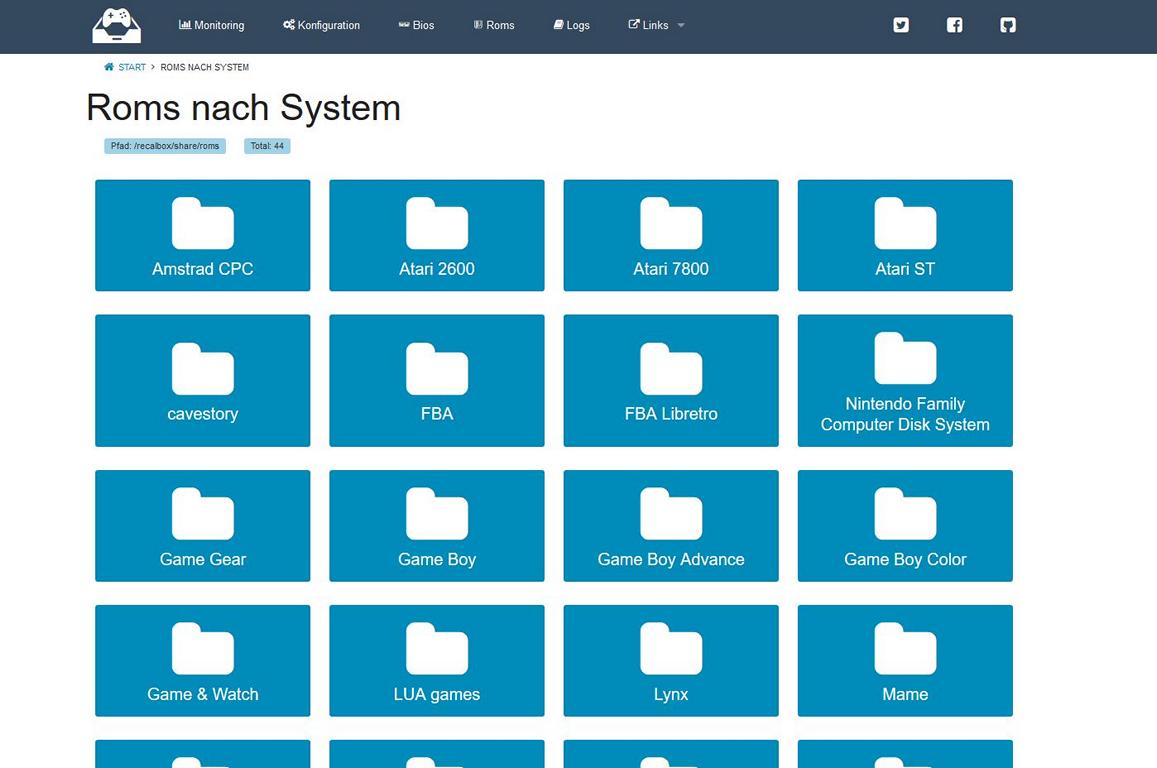
Task: Expand the Links dropdown menu
Action: (656, 25)
